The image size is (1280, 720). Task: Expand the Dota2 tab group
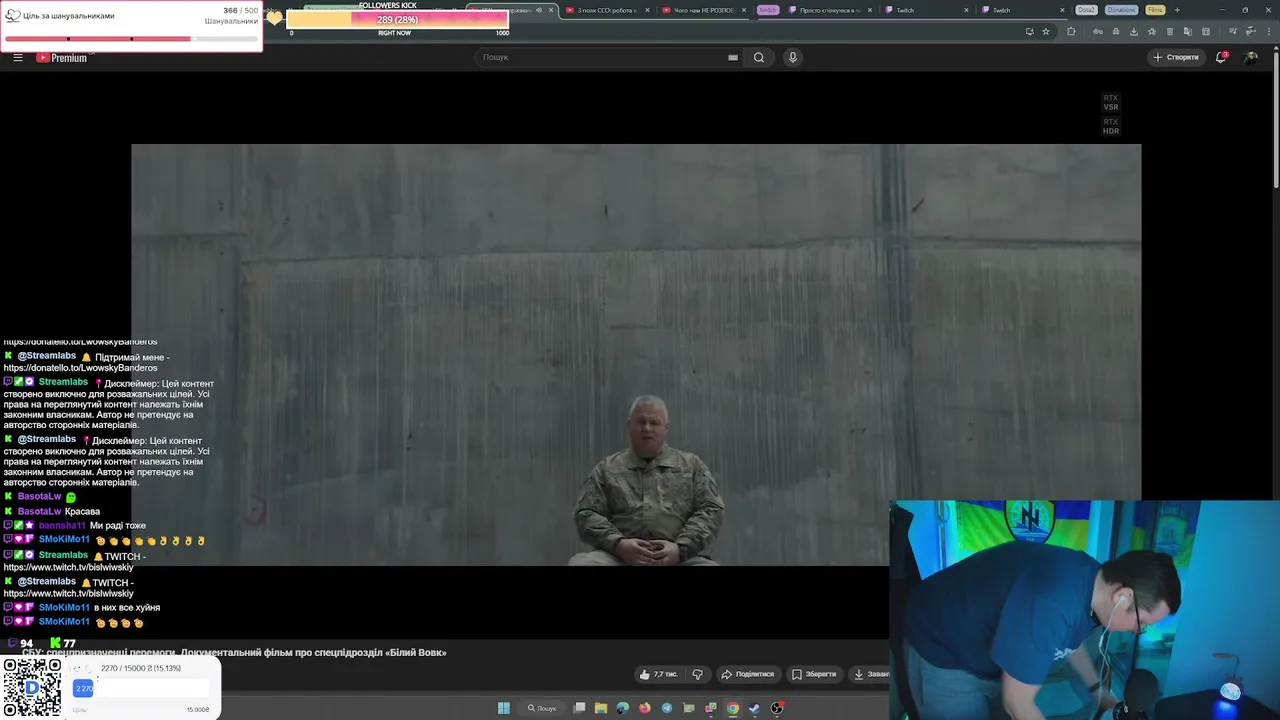[1086, 10]
